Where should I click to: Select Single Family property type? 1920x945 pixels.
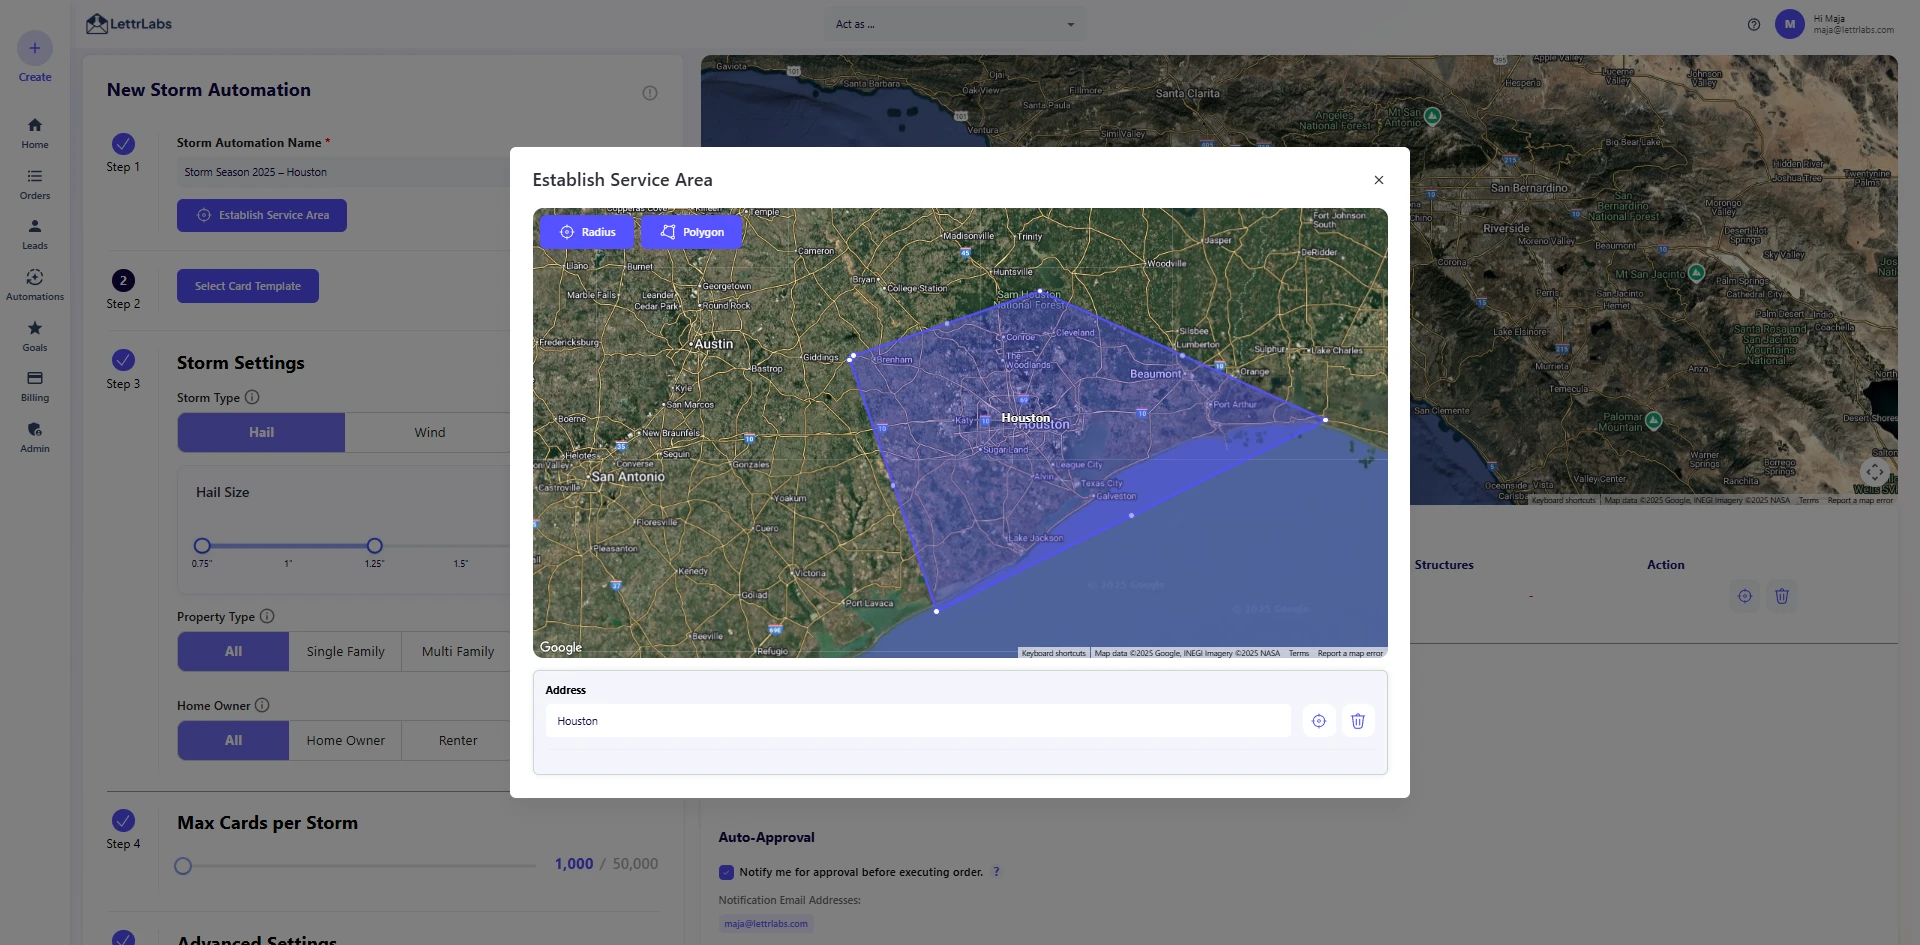[345, 651]
